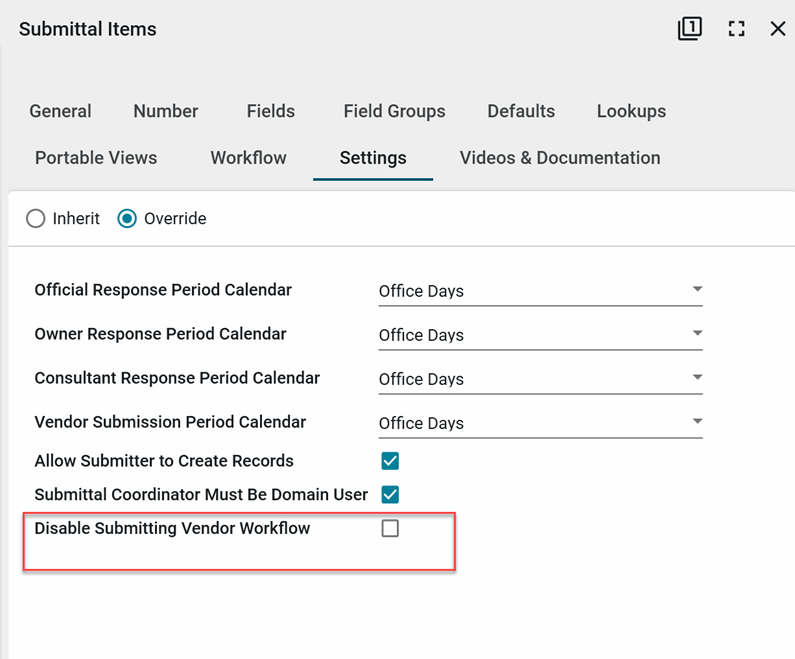Image resolution: width=795 pixels, height=659 pixels.
Task: Open the Field Groups tab
Action: coord(394,111)
